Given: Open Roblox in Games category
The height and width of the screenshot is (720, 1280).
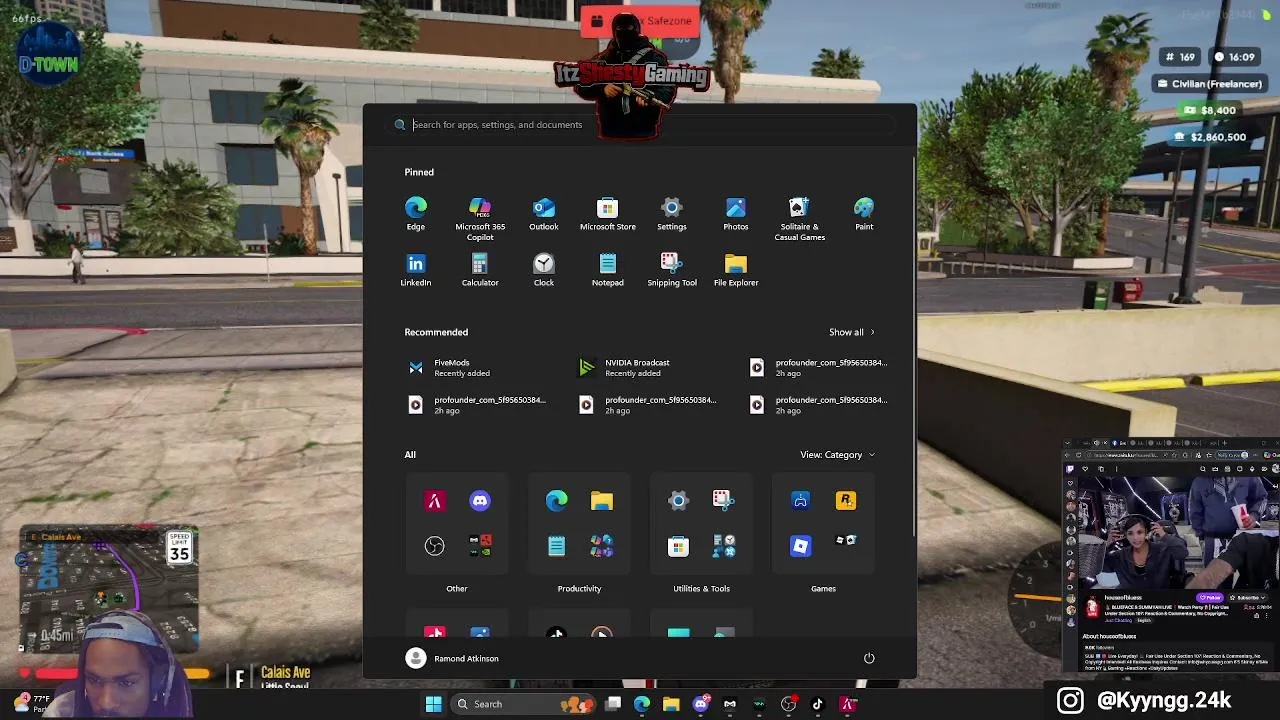Looking at the screenshot, I should [800, 545].
